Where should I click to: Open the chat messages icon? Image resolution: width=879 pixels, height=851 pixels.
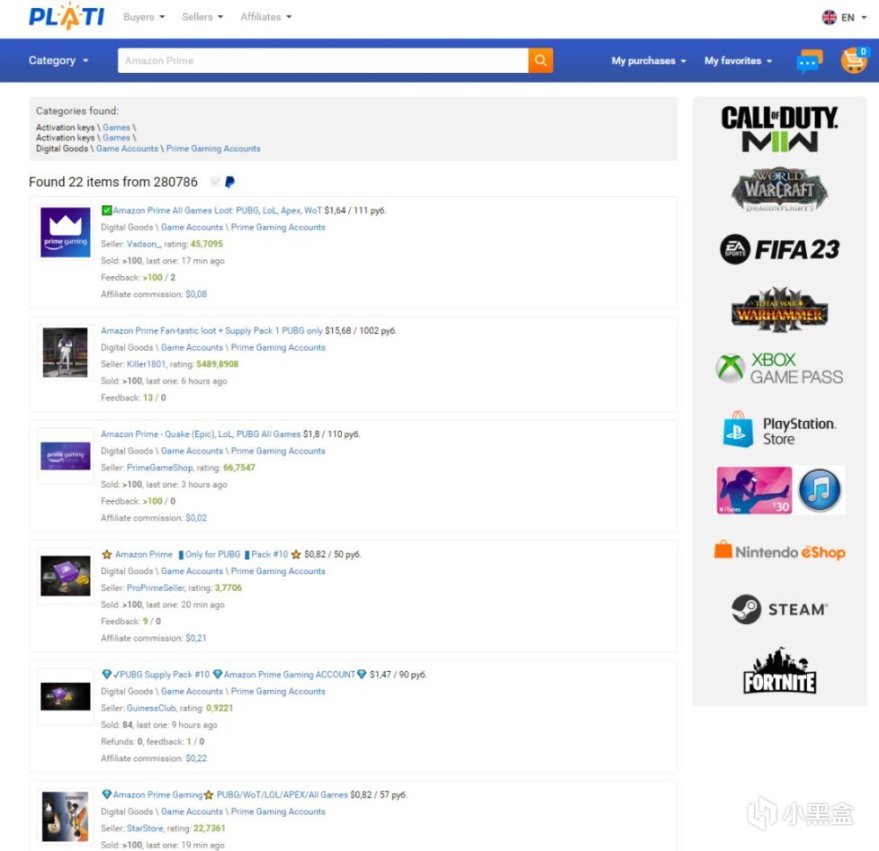pyautogui.click(x=809, y=61)
